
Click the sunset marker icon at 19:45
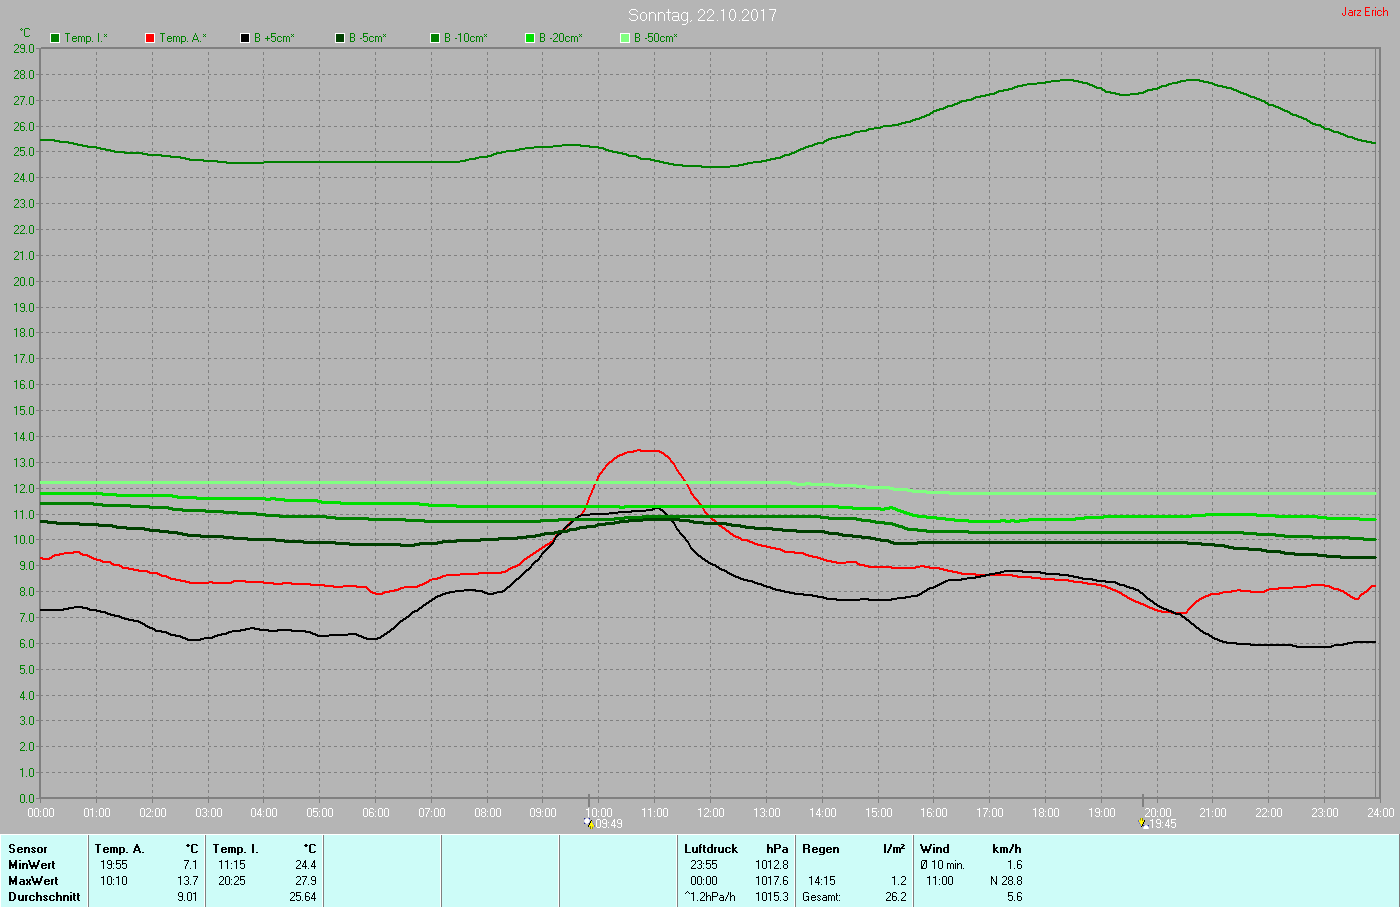(1143, 823)
